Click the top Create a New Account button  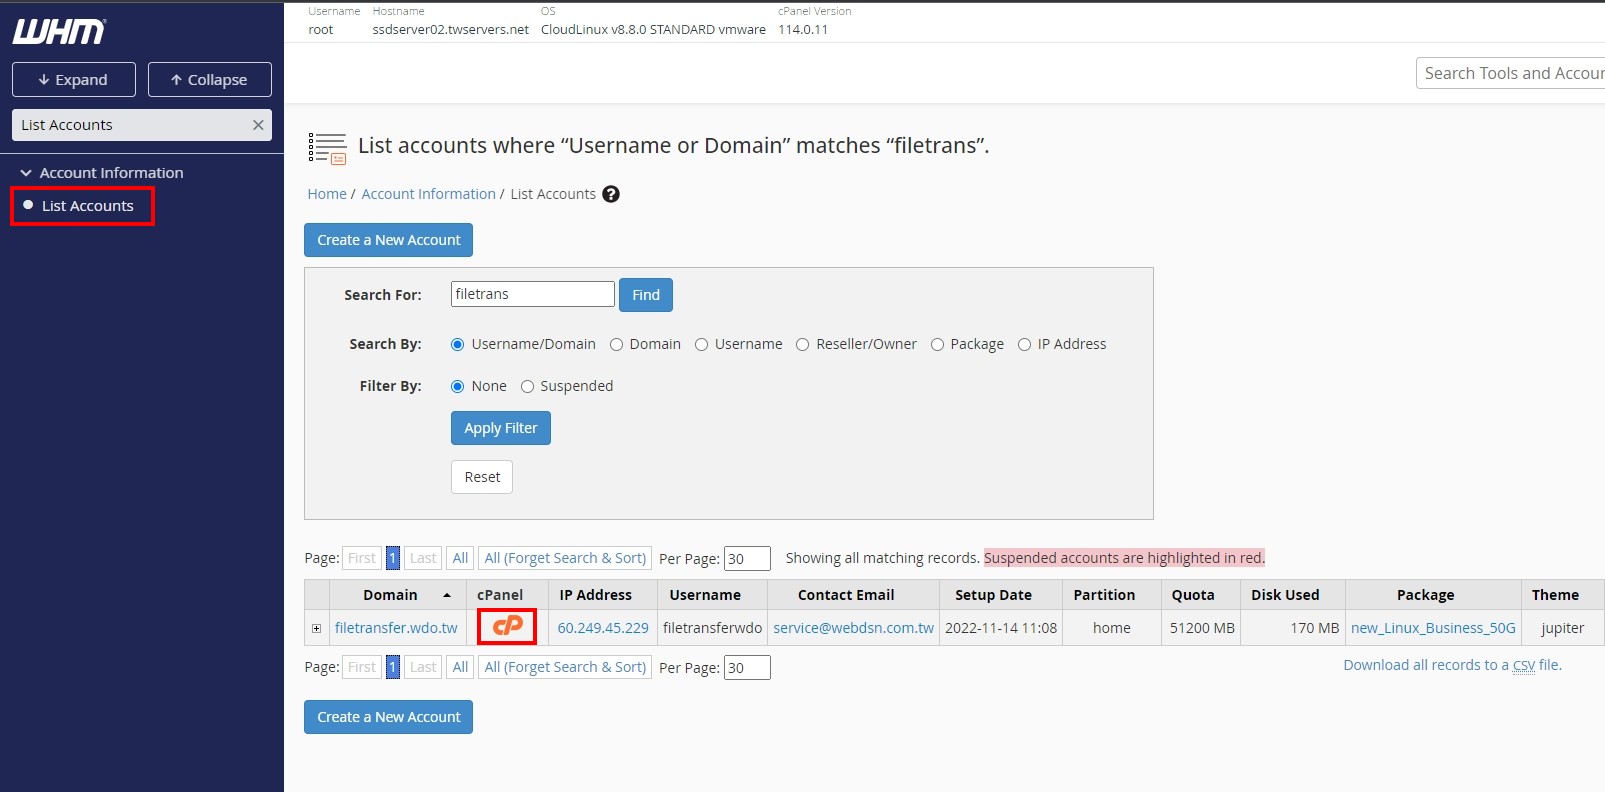[x=388, y=240]
